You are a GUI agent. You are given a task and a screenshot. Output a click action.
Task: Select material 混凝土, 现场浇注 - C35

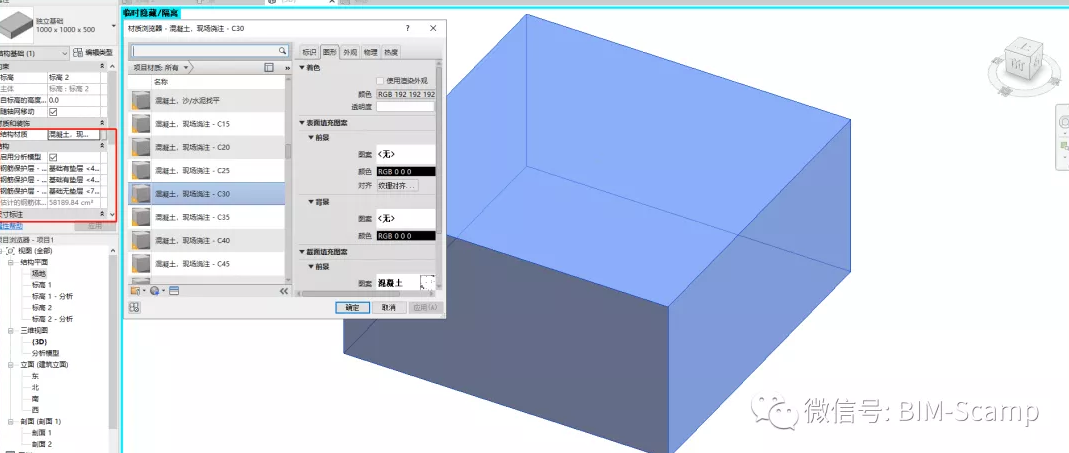click(207, 217)
